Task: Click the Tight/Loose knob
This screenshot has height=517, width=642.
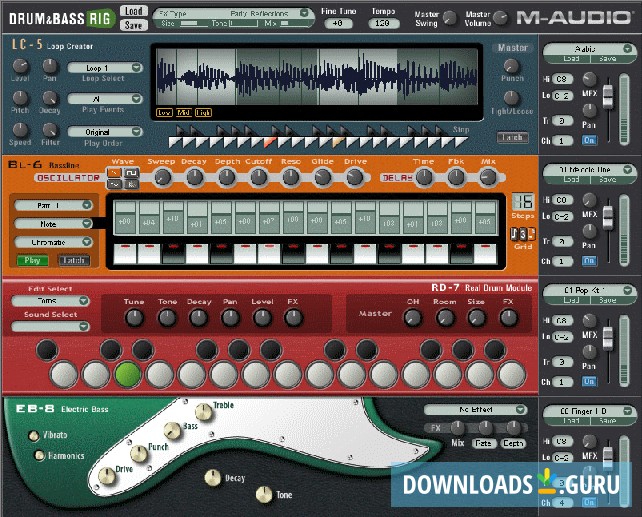Action: click(x=511, y=98)
